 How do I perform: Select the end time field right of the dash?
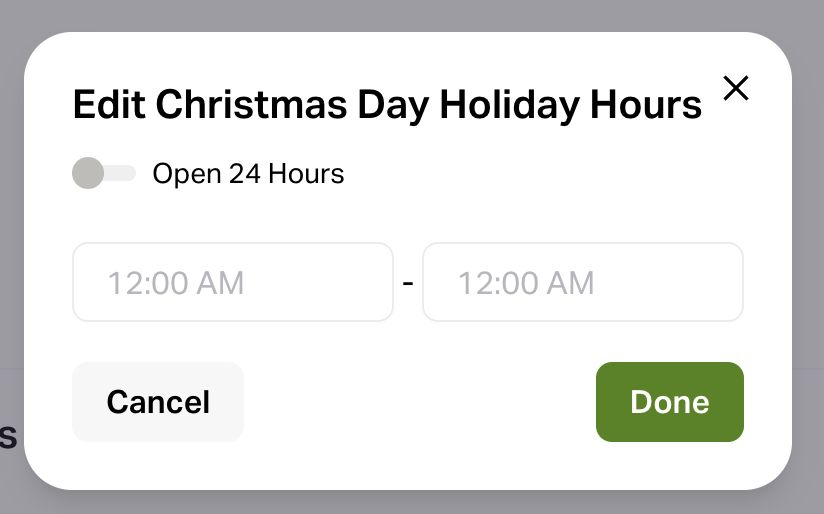583,283
